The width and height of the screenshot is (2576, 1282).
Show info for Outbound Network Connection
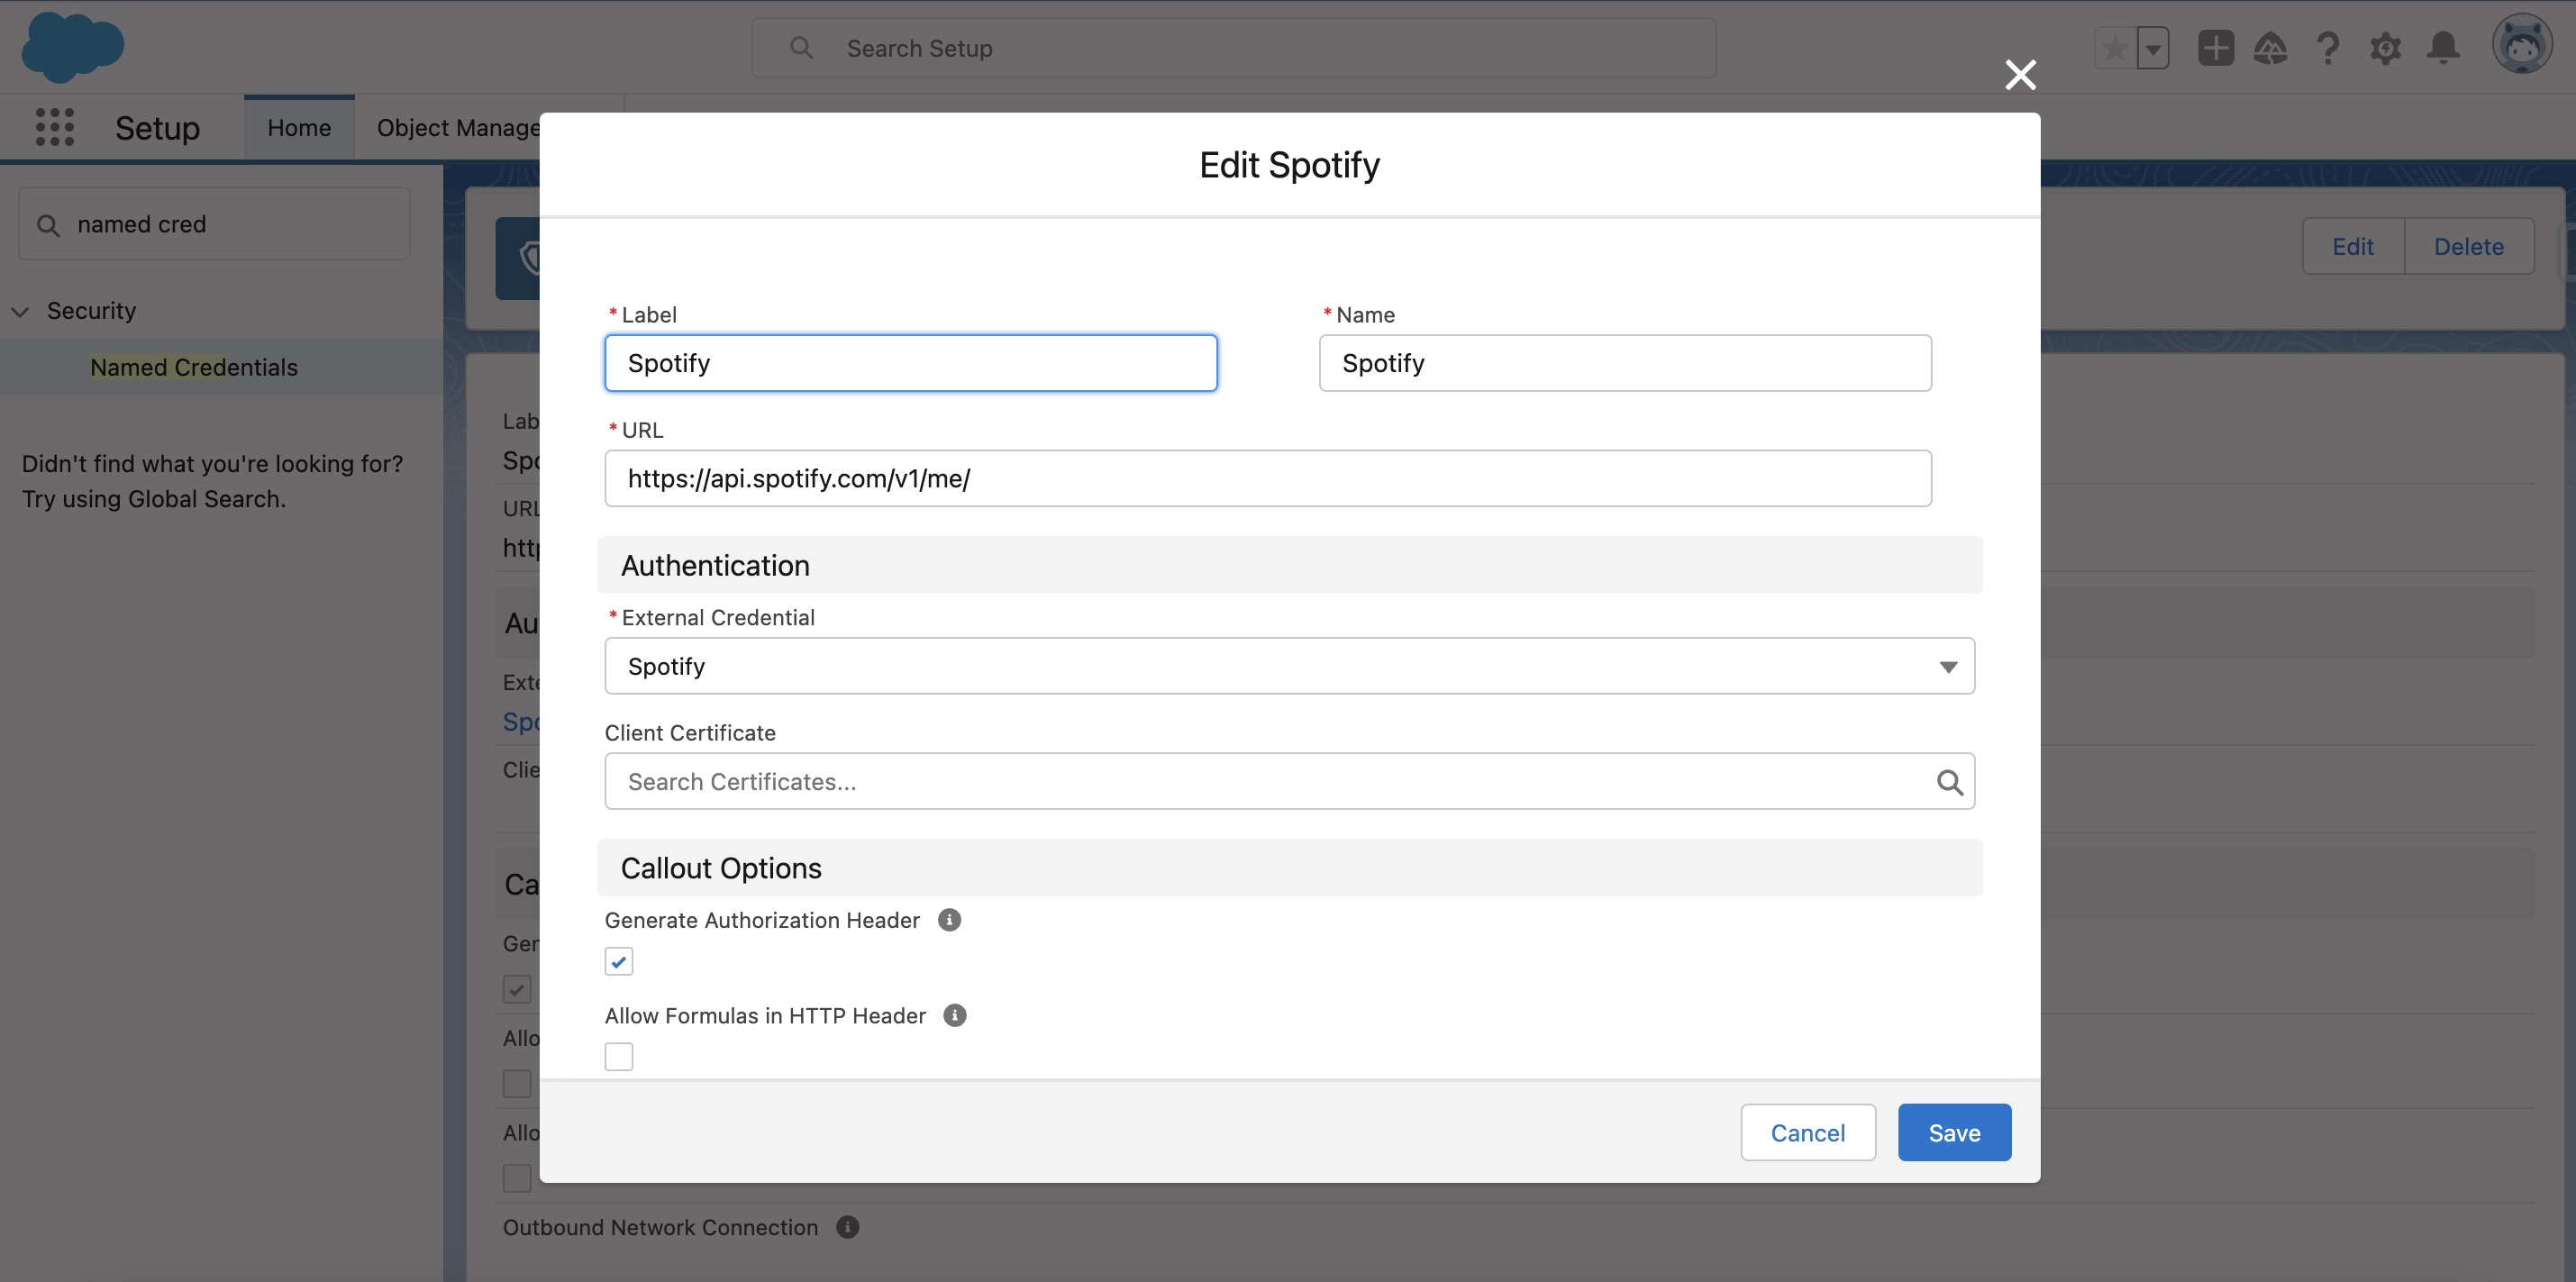click(847, 1227)
